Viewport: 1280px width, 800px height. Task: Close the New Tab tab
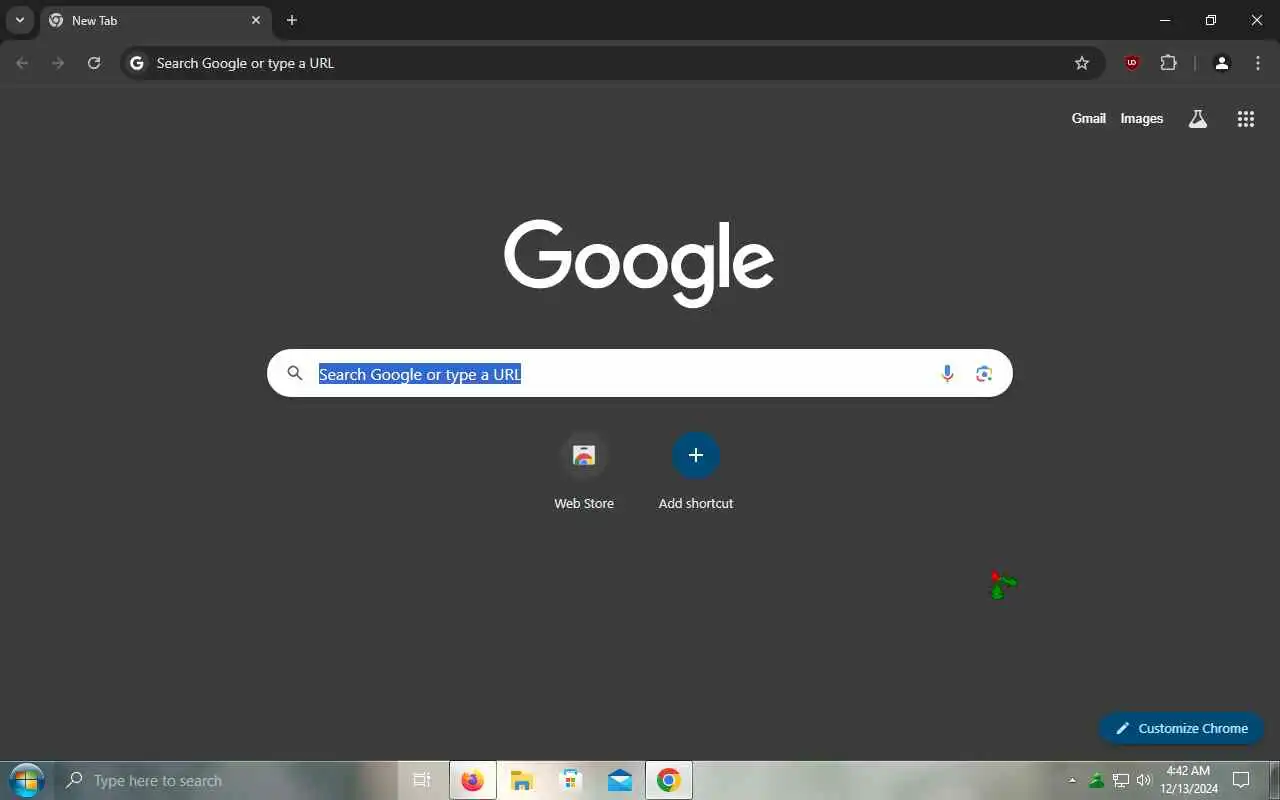point(256,20)
